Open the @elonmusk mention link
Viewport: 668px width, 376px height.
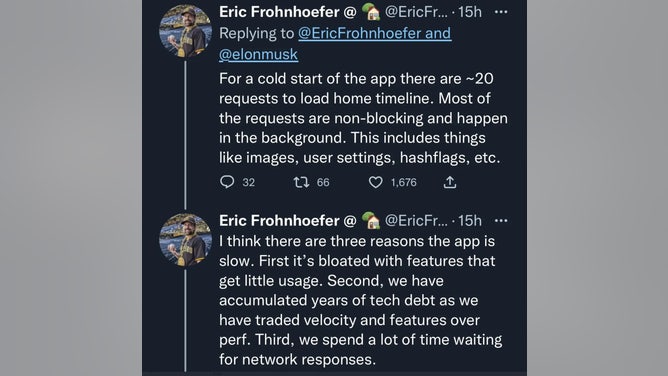point(258,55)
